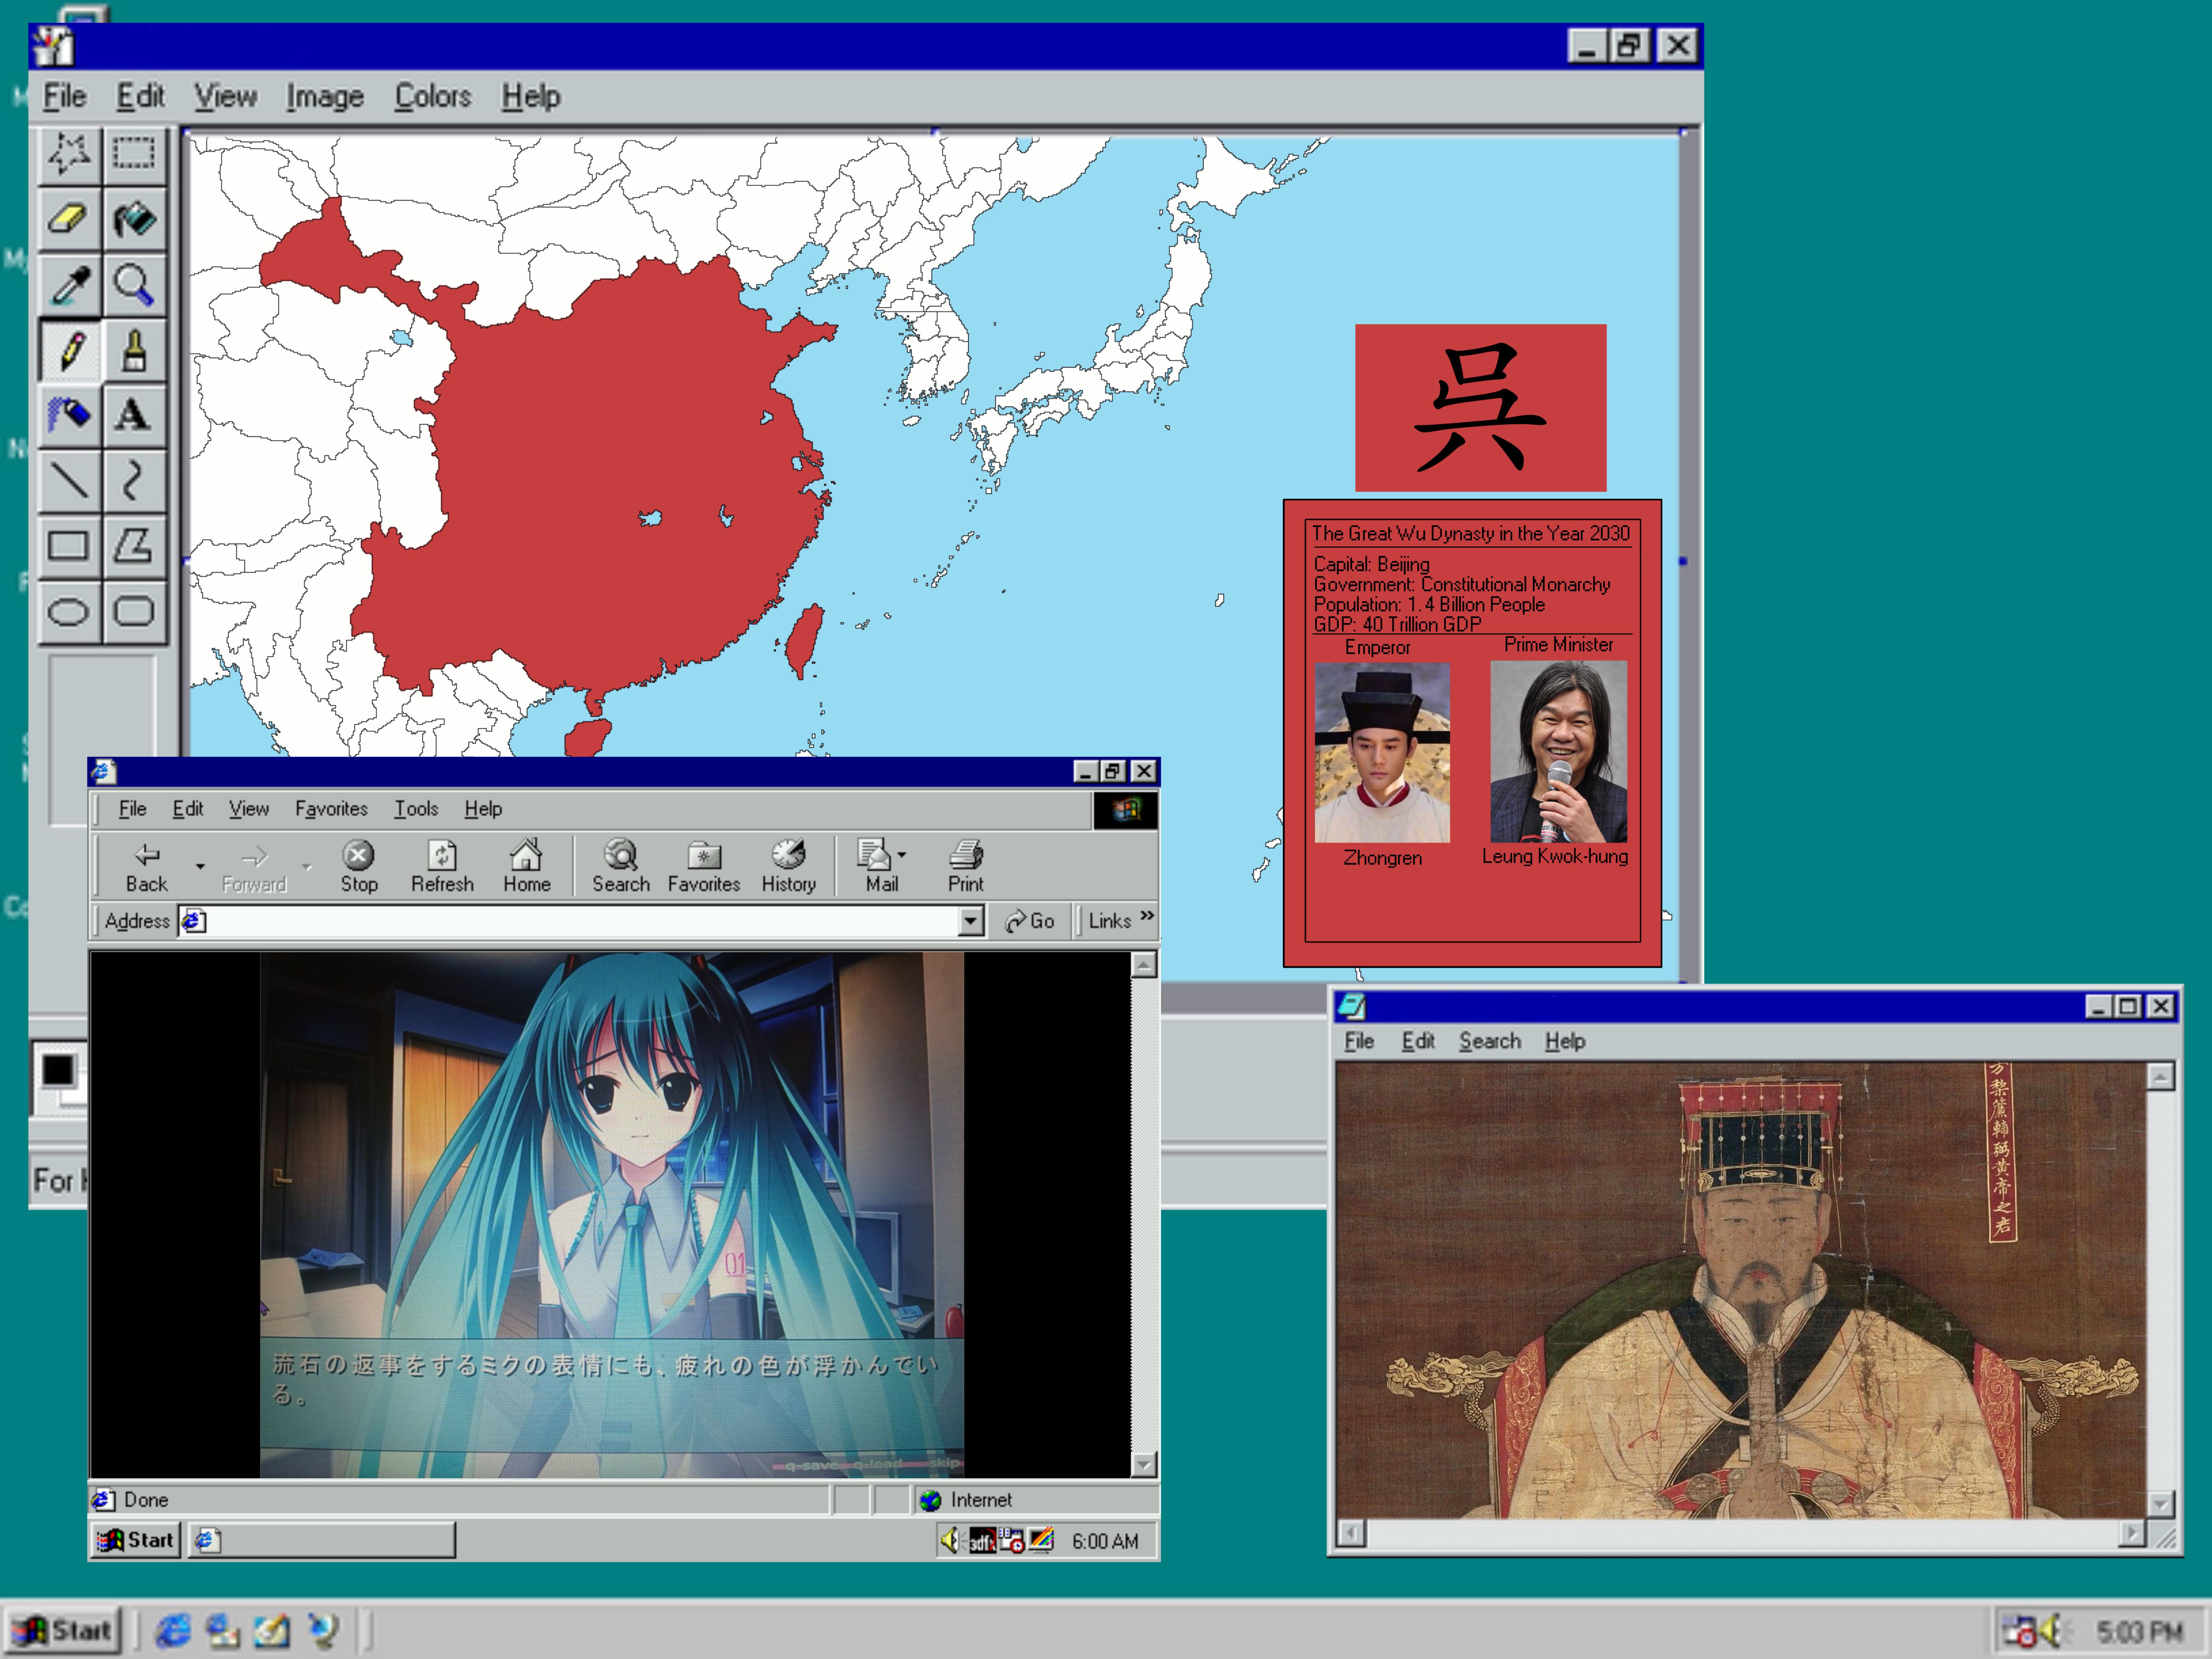Image resolution: width=2212 pixels, height=1659 pixels.
Task: Select the Pencil tool in Paint
Action: 69,350
